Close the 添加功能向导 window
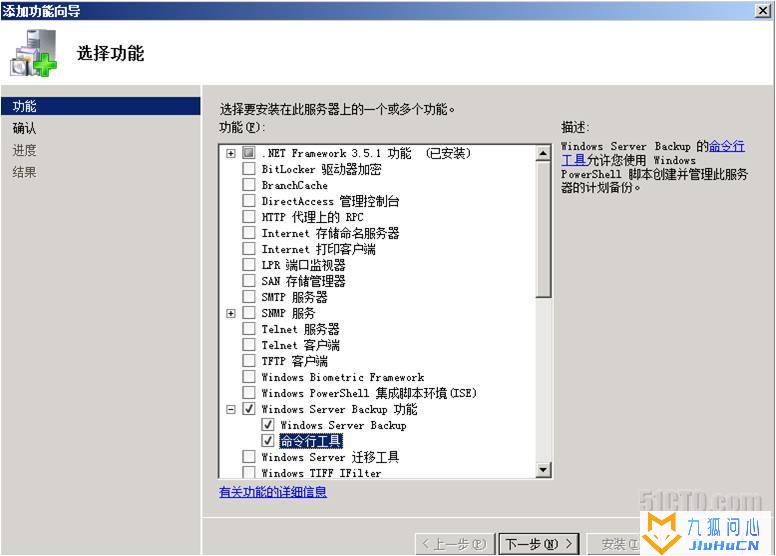This screenshot has width=776, height=556. 762,10
